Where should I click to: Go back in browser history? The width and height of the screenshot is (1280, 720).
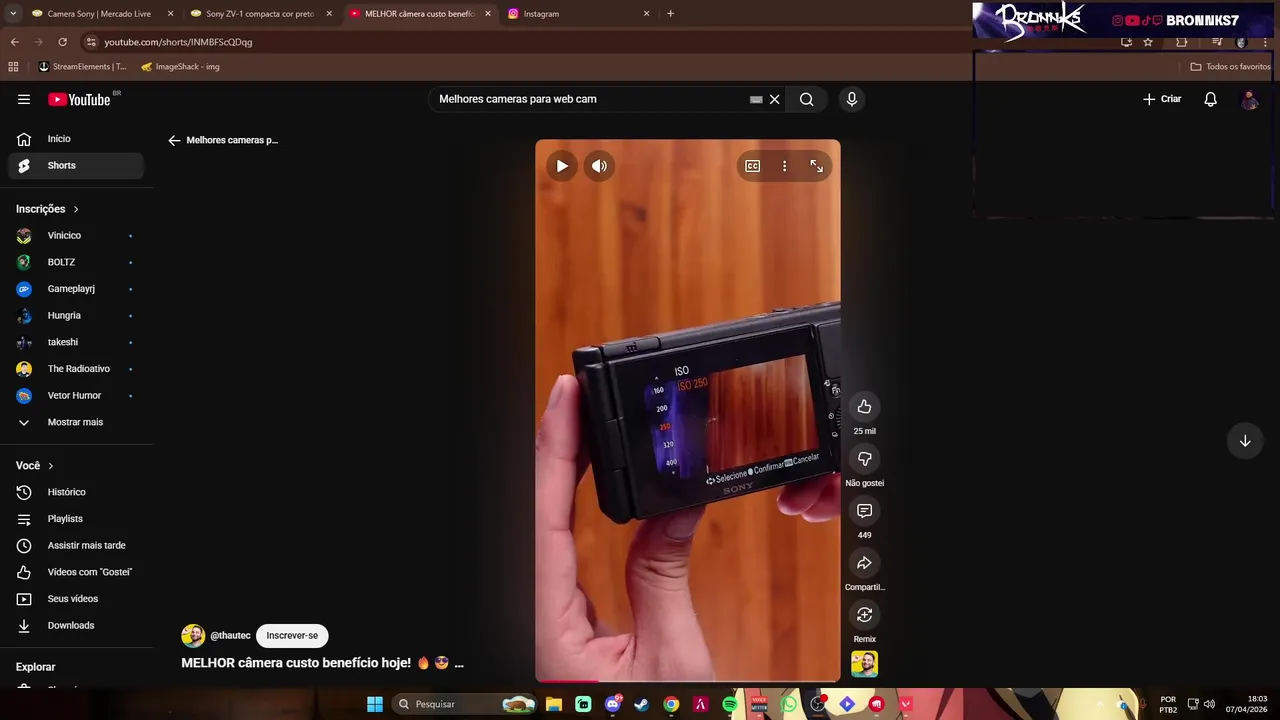click(14, 42)
